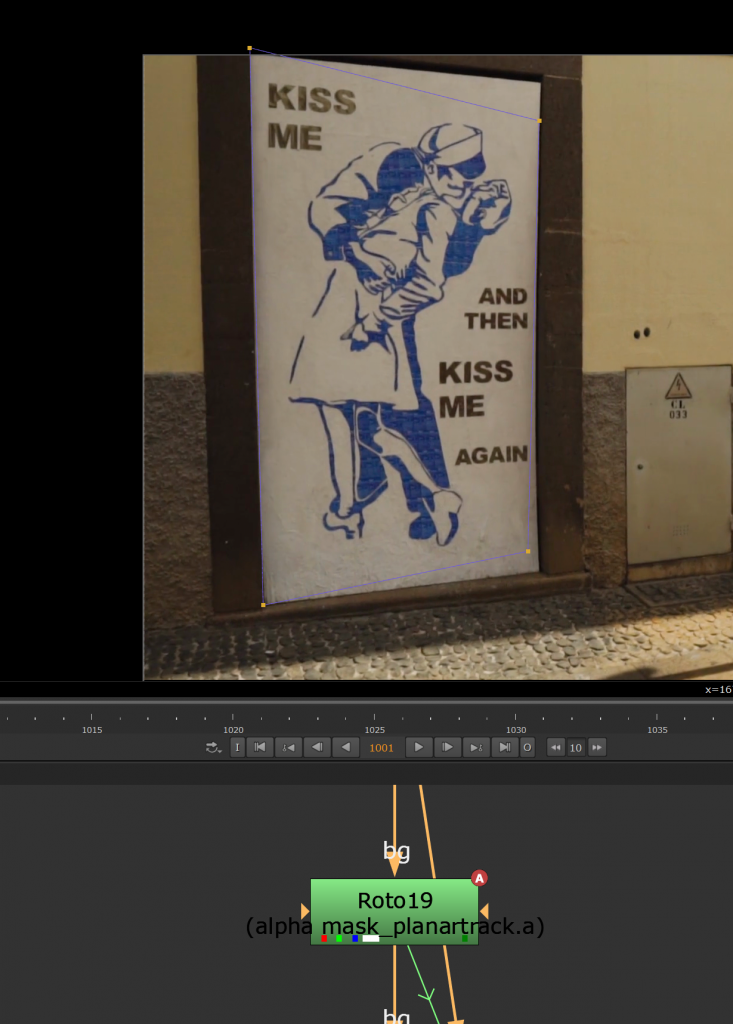733x1024 pixels.
Task: Skip forward by frame increment
Action: pyautogui.click(x=597, y=747)
